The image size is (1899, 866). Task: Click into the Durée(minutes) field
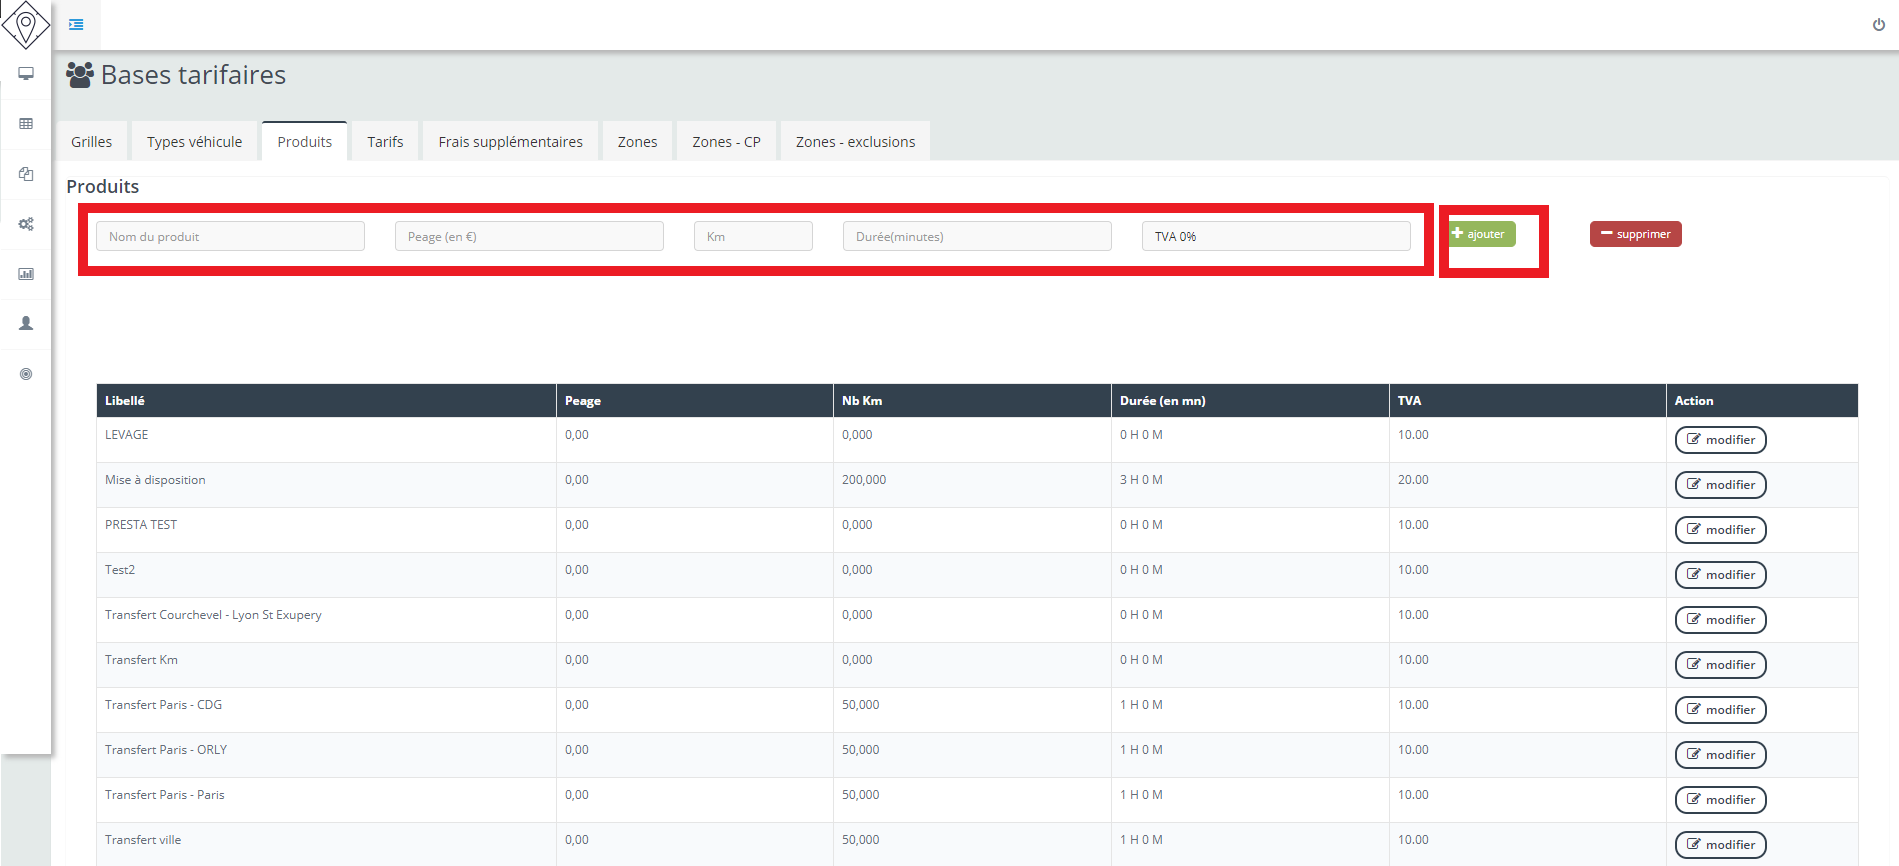(x=976, y=237)
